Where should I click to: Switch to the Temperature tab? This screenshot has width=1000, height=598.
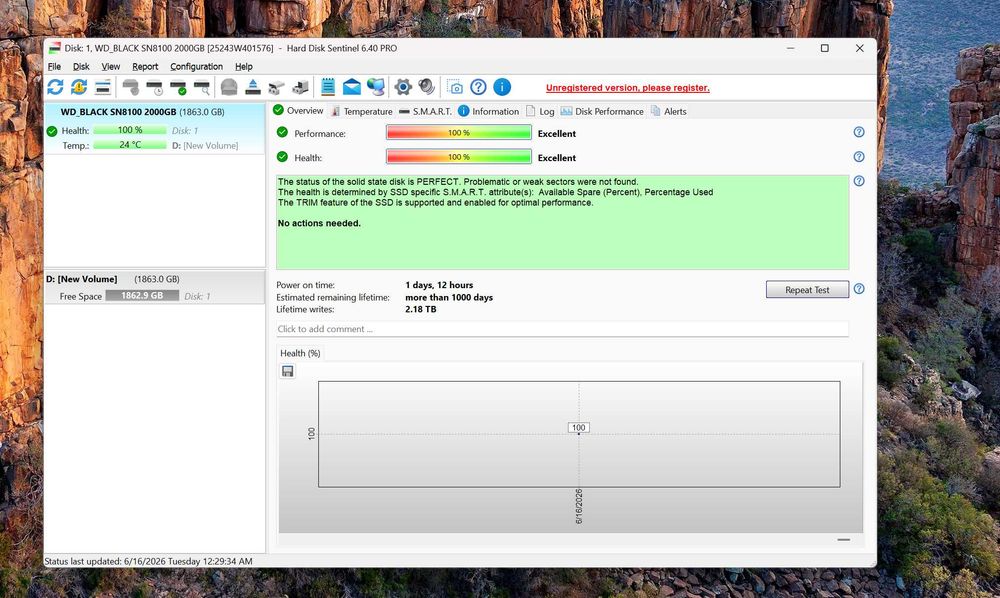(362, 111)
